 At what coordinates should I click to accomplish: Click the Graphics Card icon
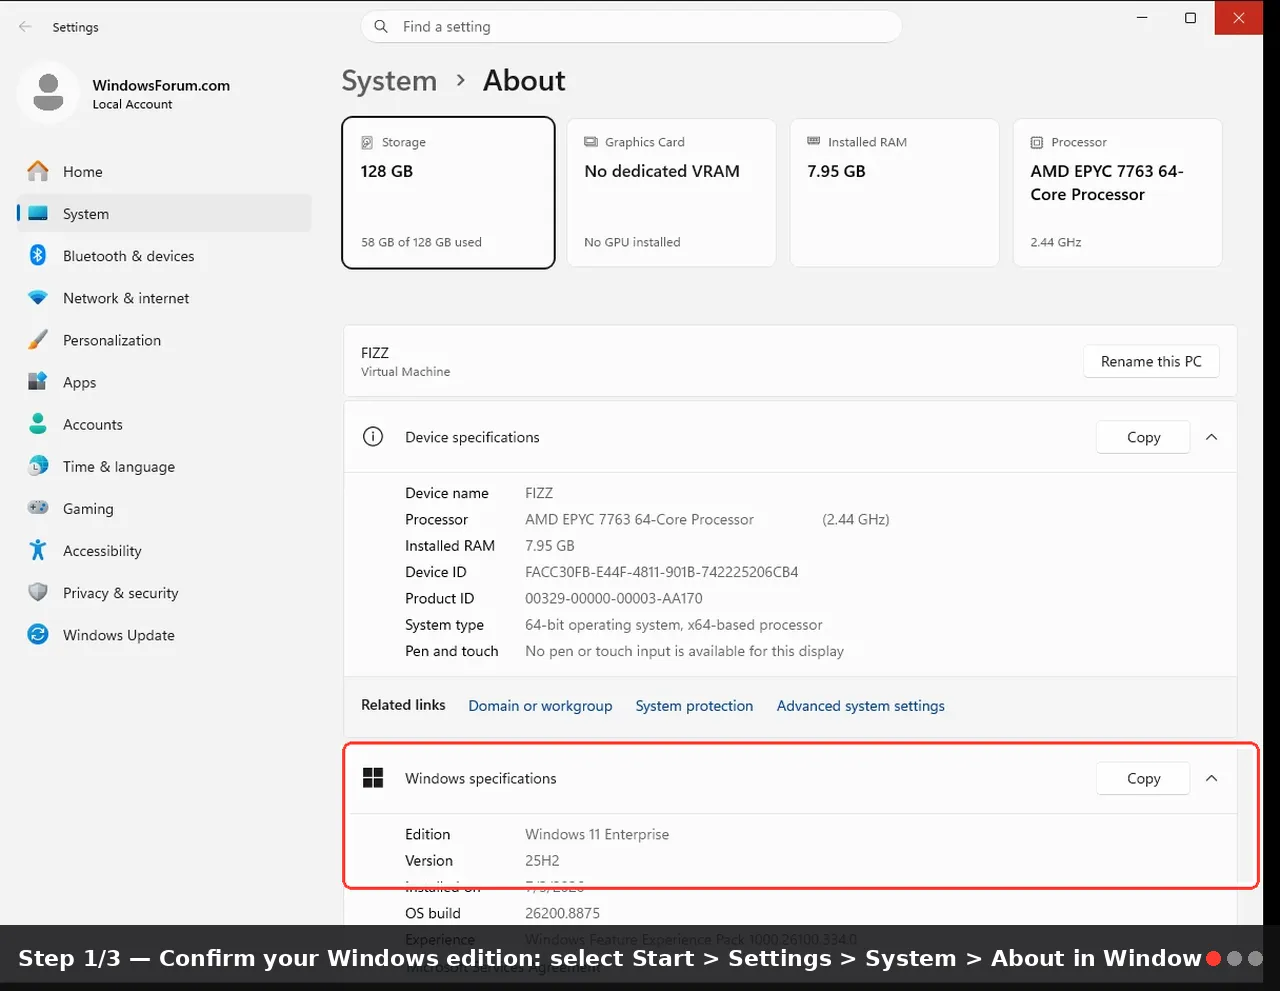(x=591, y=142)
